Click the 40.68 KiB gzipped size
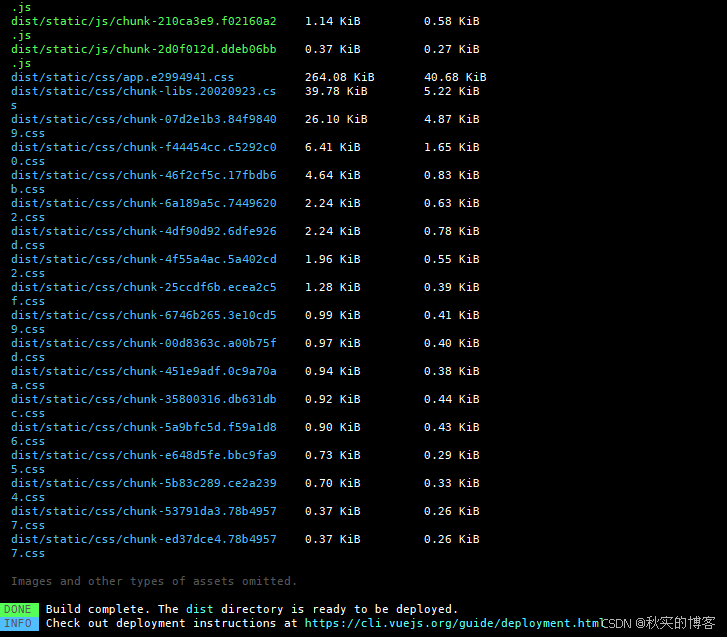Viewport: 727px width, 637px height. point(455,77)
